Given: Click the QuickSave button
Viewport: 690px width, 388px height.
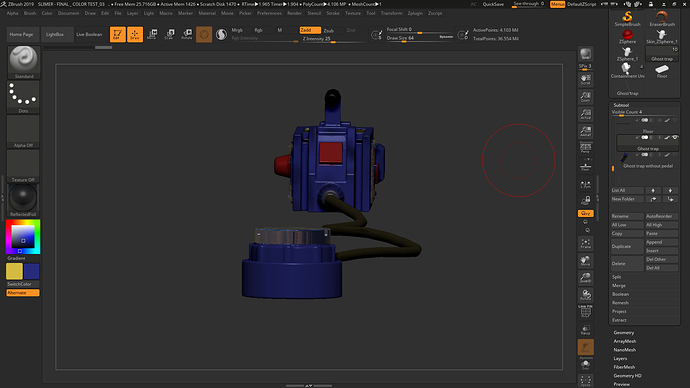Looking at the screenshot, I should pos(493,4).
